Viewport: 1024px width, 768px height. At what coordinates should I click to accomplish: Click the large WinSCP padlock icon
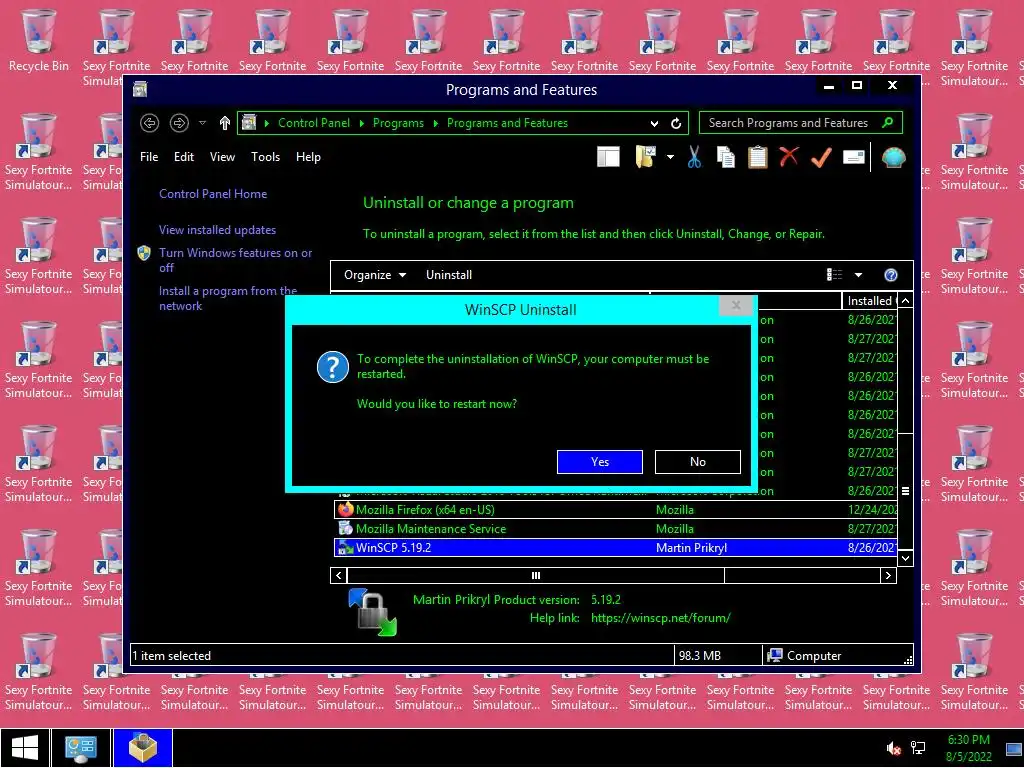tap(372, 612)
